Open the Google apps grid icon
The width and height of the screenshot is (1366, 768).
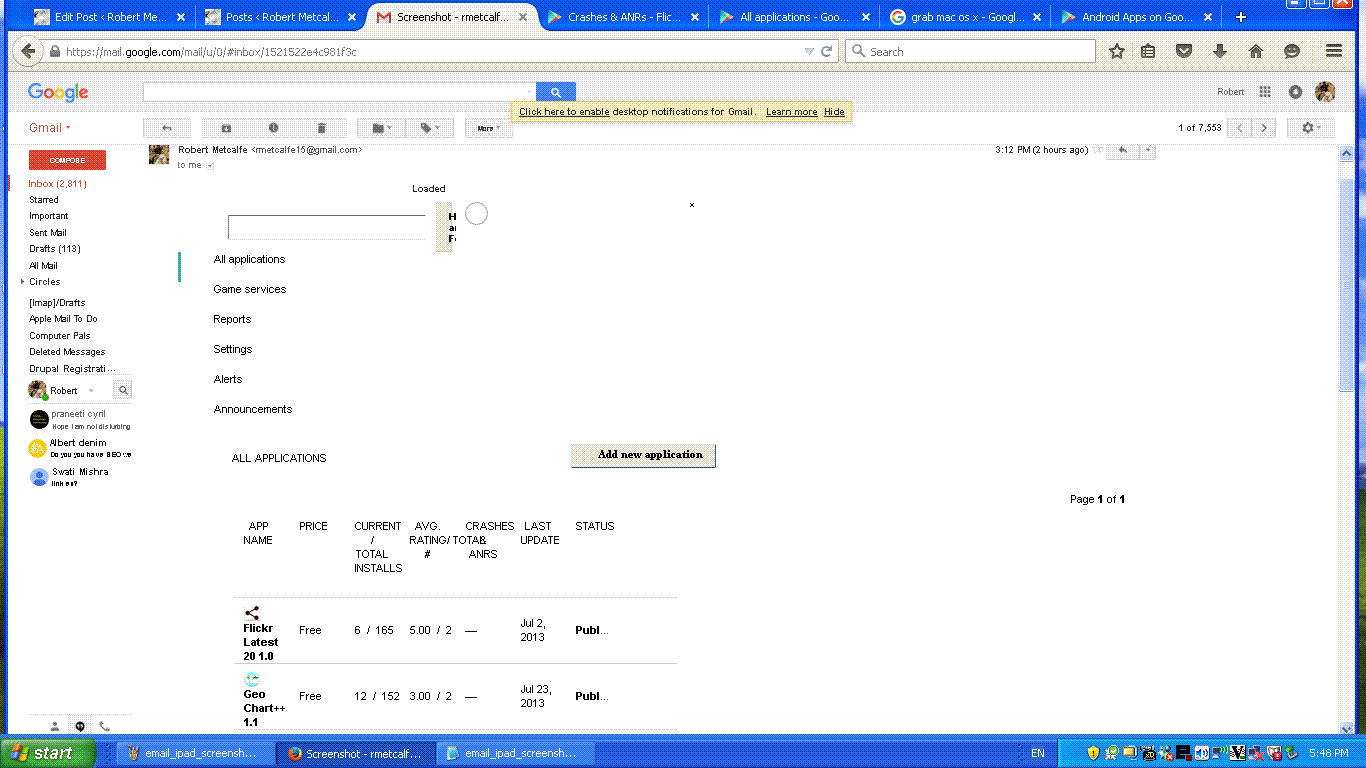[1265, 92]
